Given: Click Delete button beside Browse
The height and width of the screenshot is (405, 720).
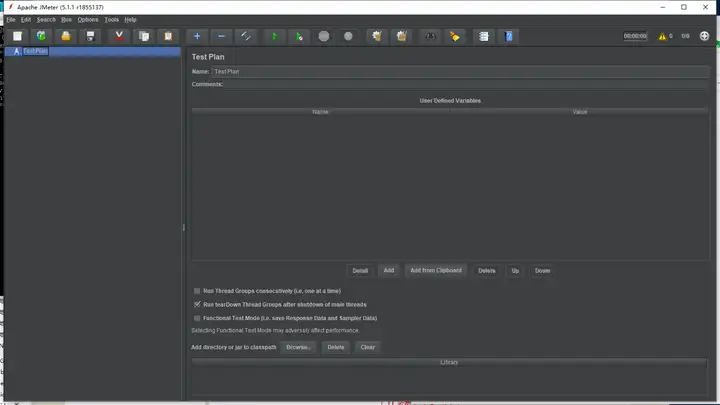Looking at the screenshot, I should (336, 347).
